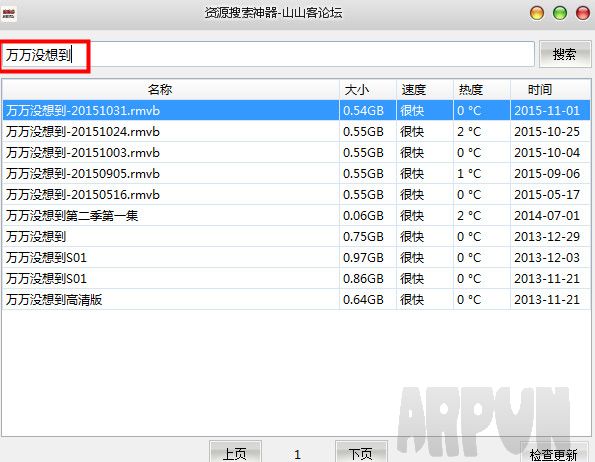Click the green maximize orb button
This screenshot has width=595, height=462.
pos(560,13)
